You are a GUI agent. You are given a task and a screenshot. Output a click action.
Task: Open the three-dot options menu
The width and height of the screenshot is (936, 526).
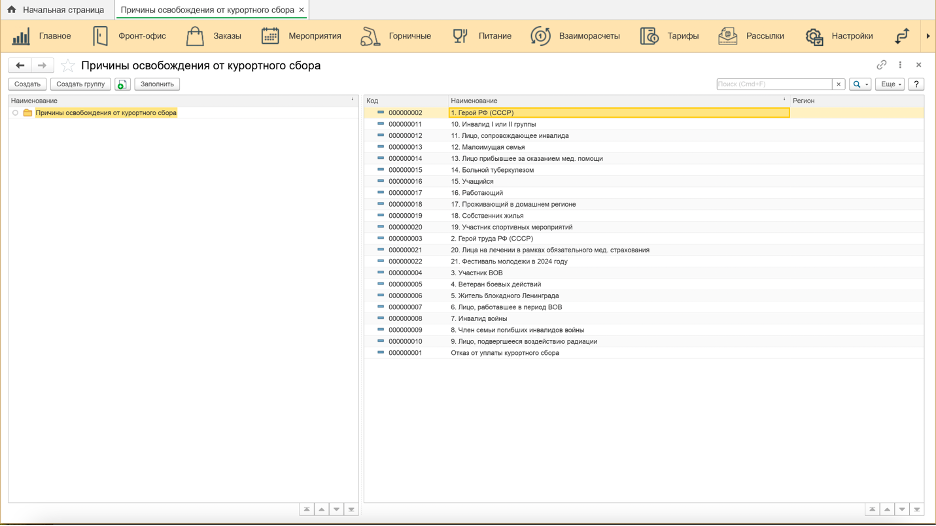pos(900,64)
